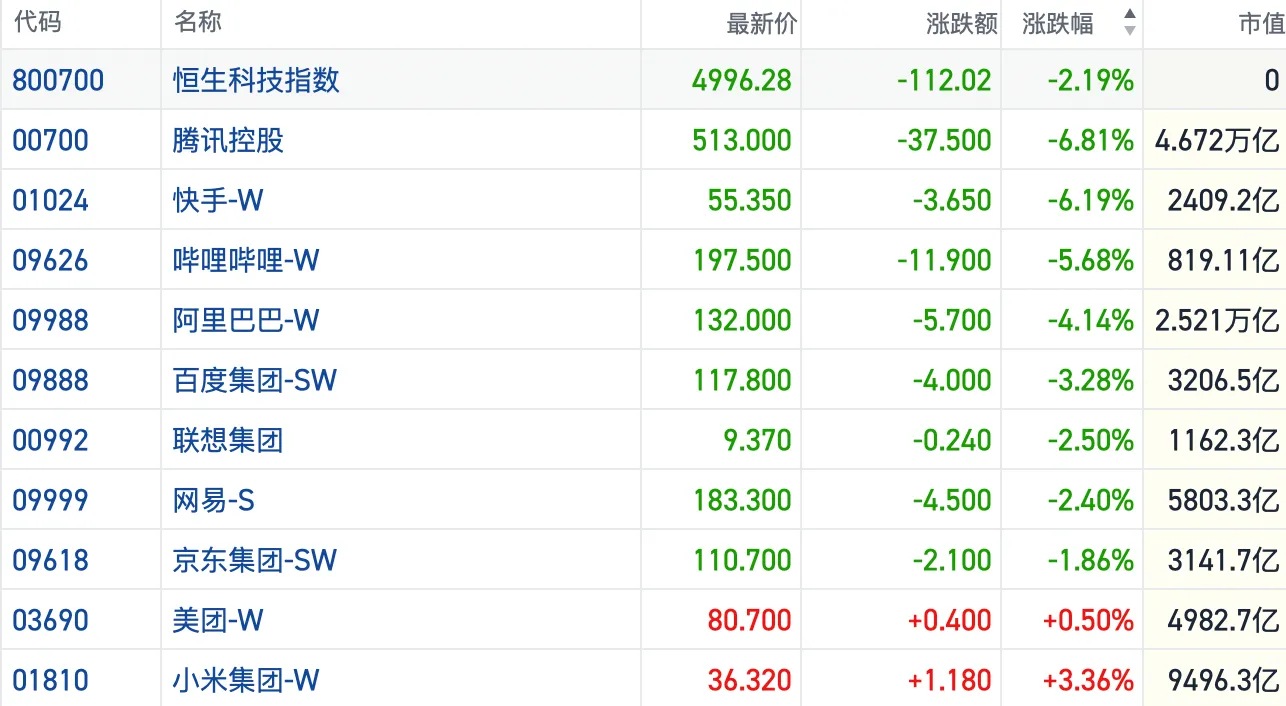Click 网易-S stock name
This screenshot has height=706, width=1286.
tap(213, 500)
